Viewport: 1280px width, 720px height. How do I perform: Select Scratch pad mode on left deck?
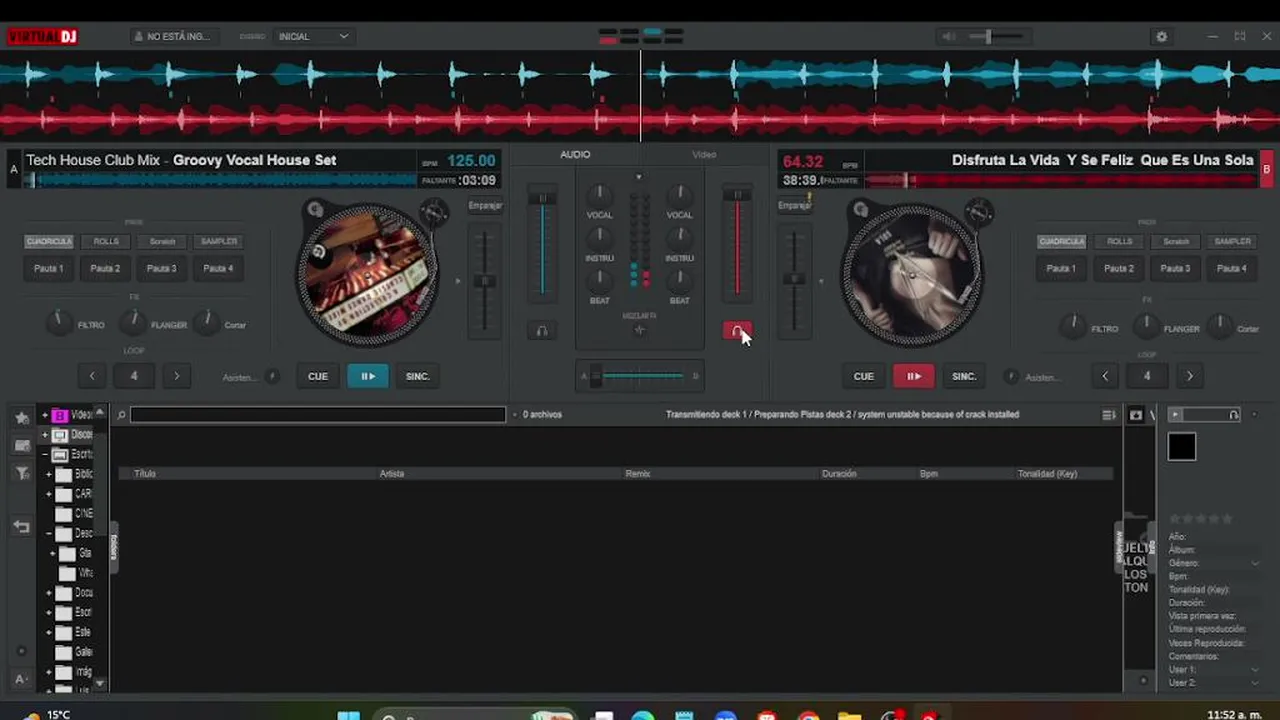pos(162,241)
